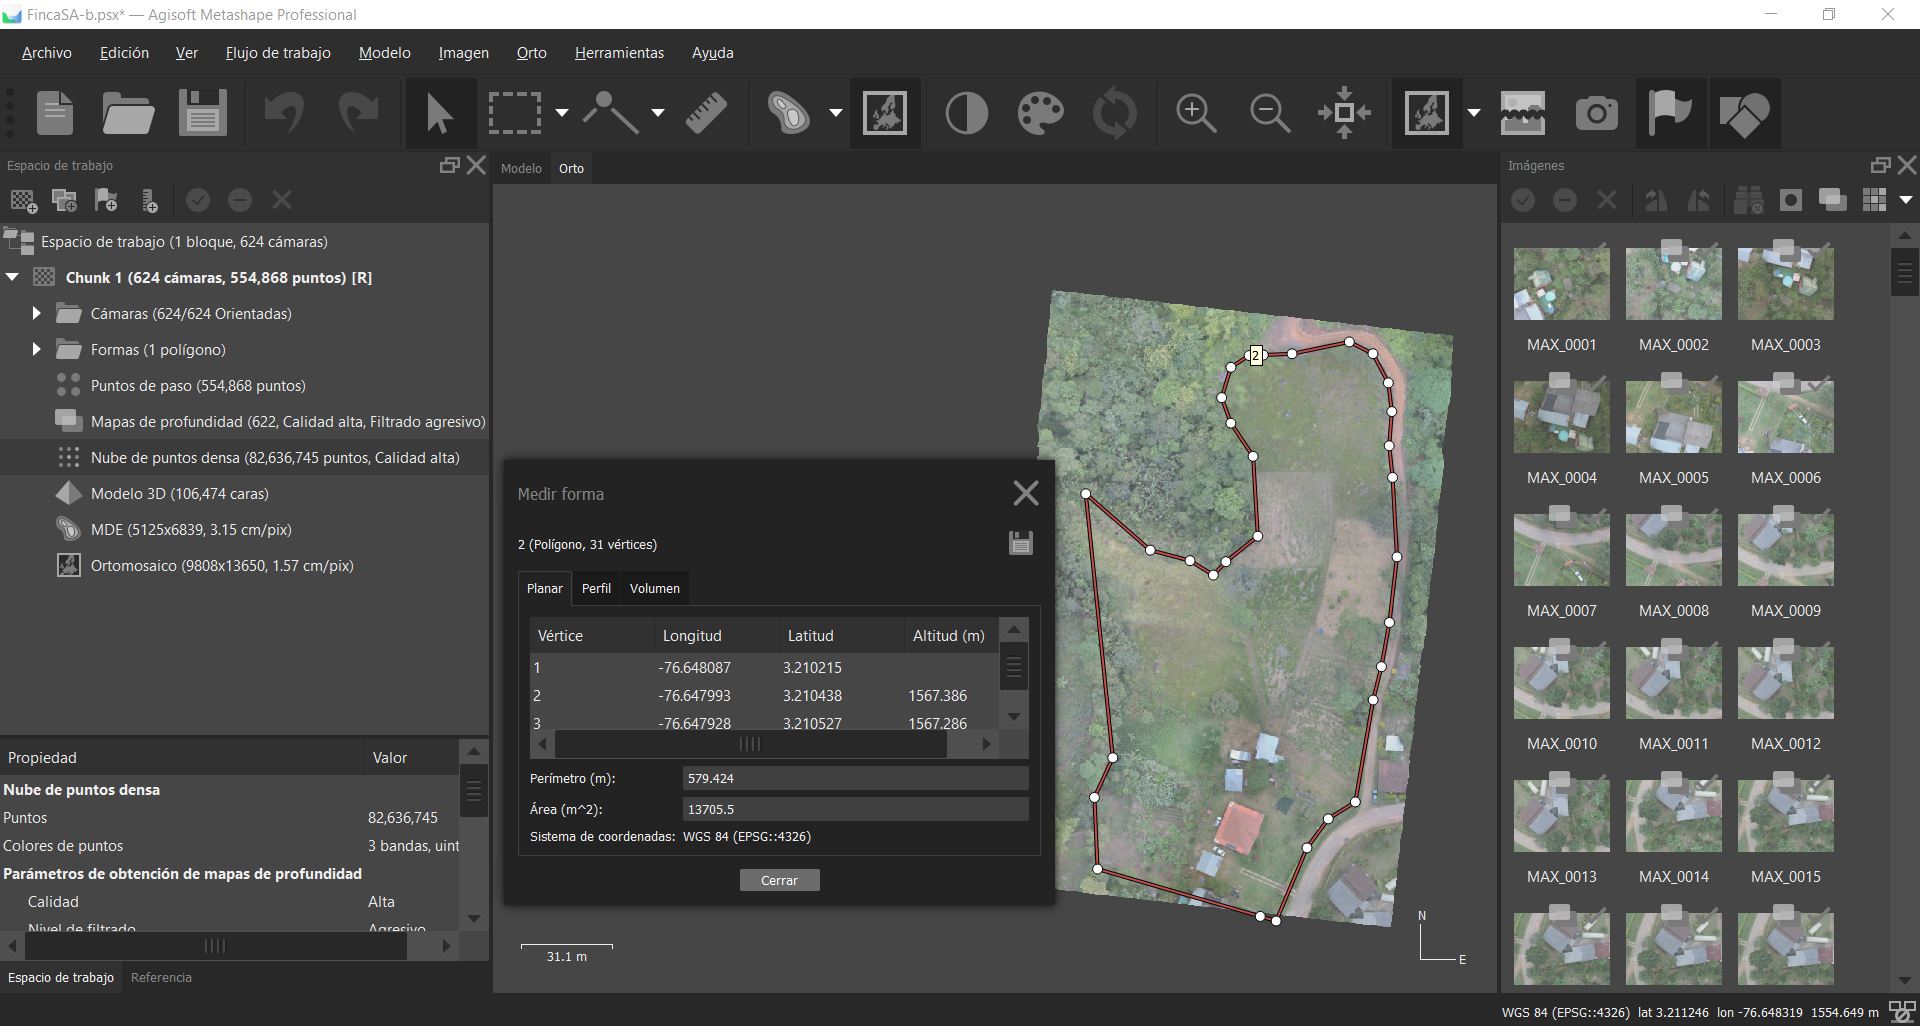Open the patch tool dropdown arrow
The width and height of the screenshot is (1920, 1026).
836,113
